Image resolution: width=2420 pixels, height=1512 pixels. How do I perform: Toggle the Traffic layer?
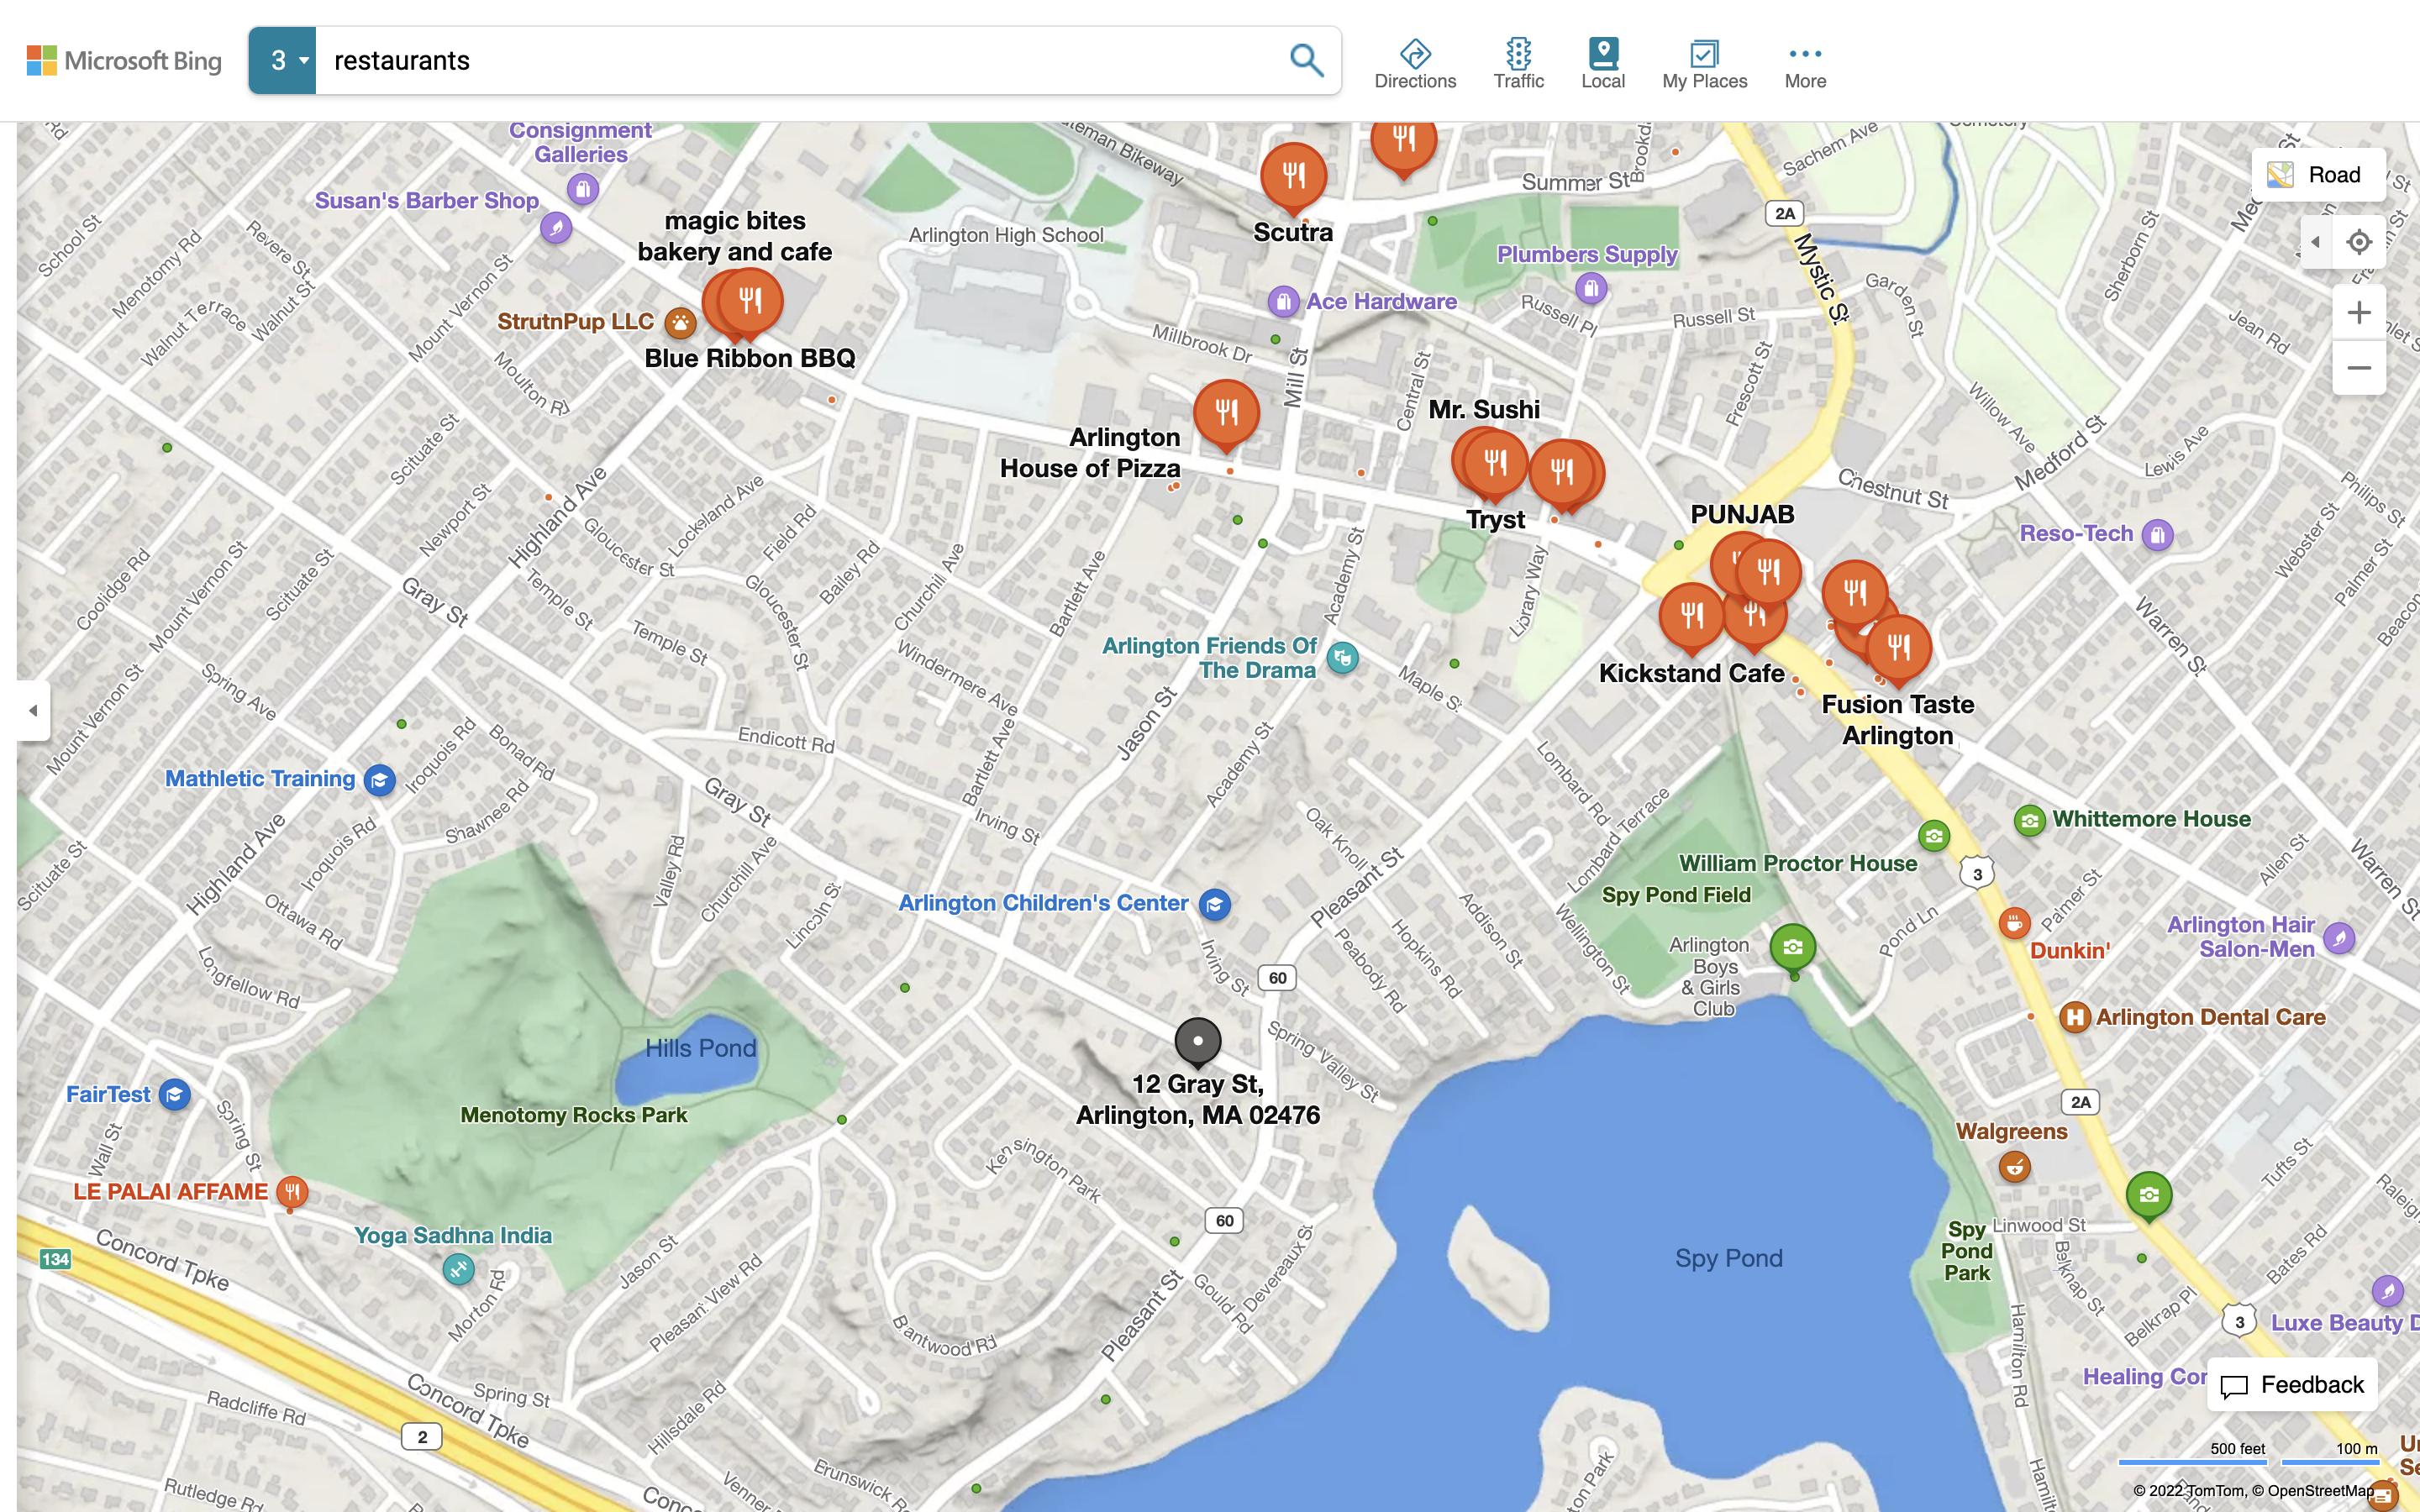(x=1518, y=64)
